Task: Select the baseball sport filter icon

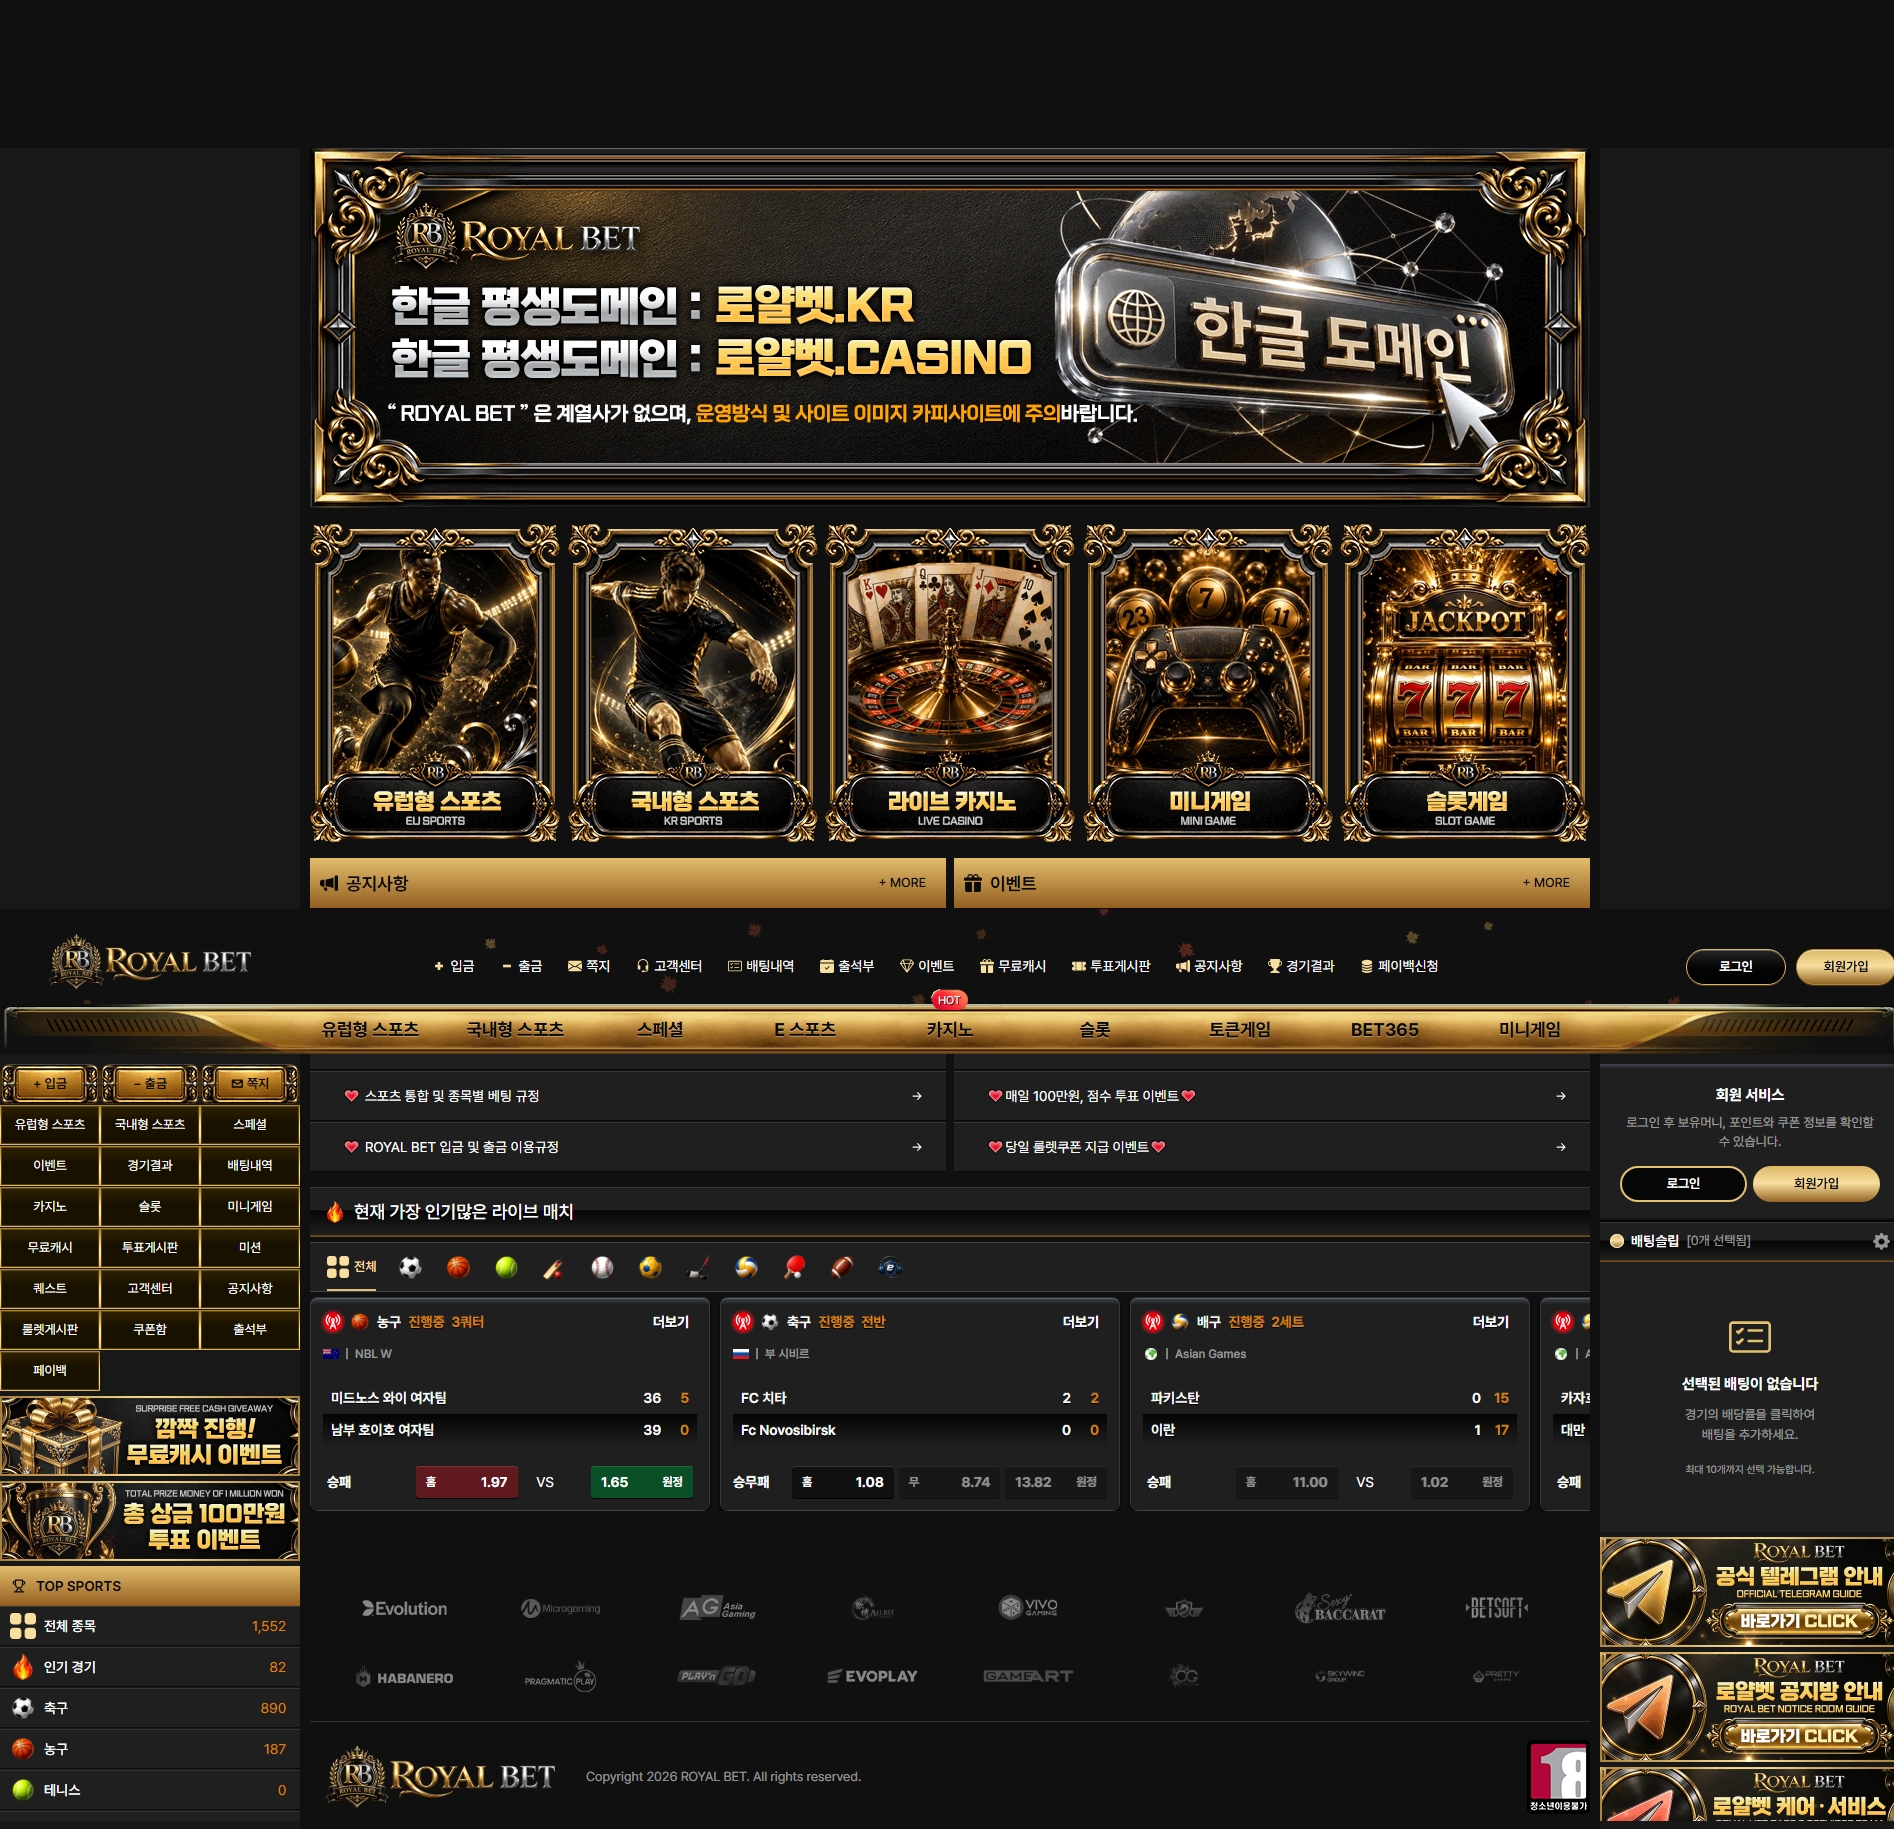Action: 602,1268
